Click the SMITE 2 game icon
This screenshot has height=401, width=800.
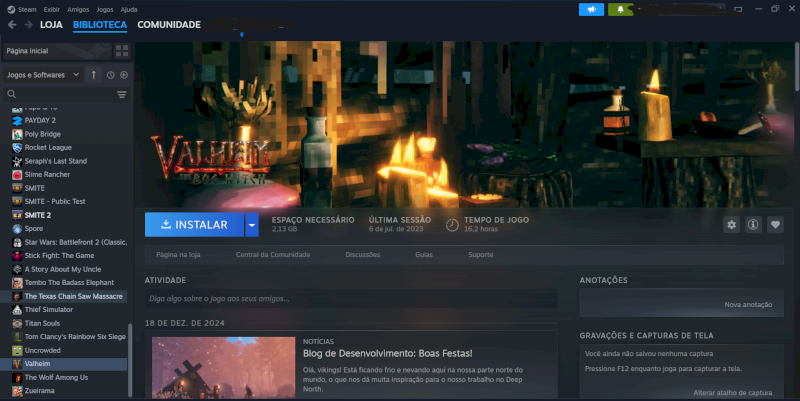[17, 215]
